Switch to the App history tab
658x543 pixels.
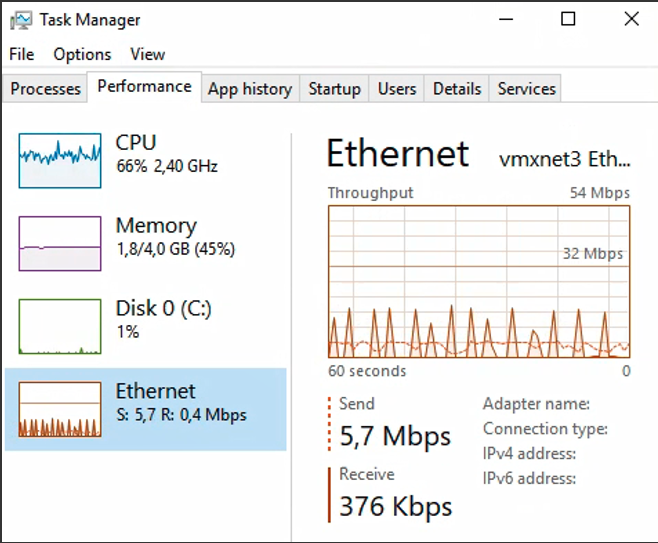pos(250,89)
